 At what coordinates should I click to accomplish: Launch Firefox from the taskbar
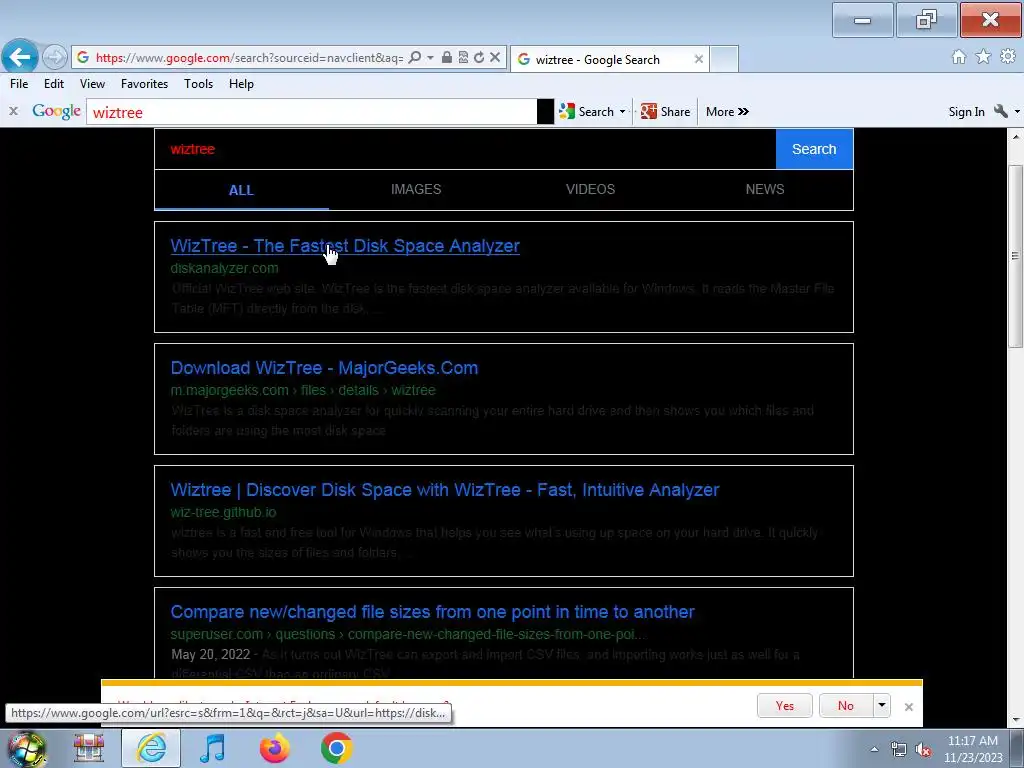[x=274, y=748]
